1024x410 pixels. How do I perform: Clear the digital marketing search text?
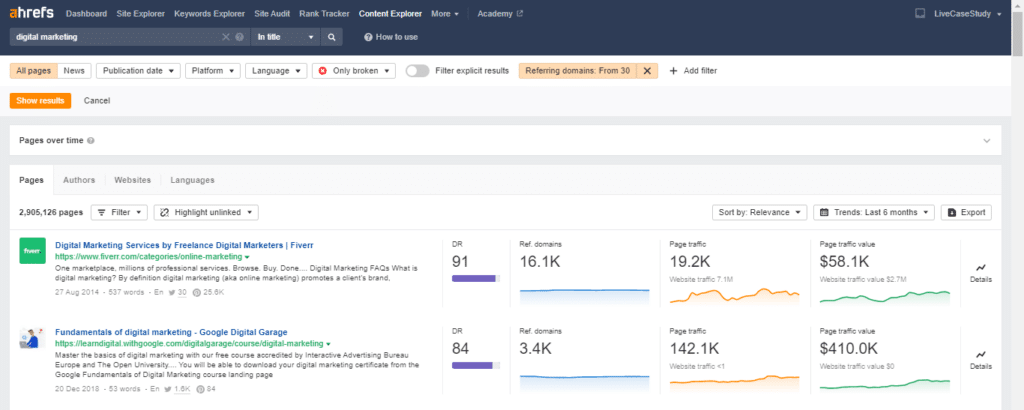click(226, 37)
